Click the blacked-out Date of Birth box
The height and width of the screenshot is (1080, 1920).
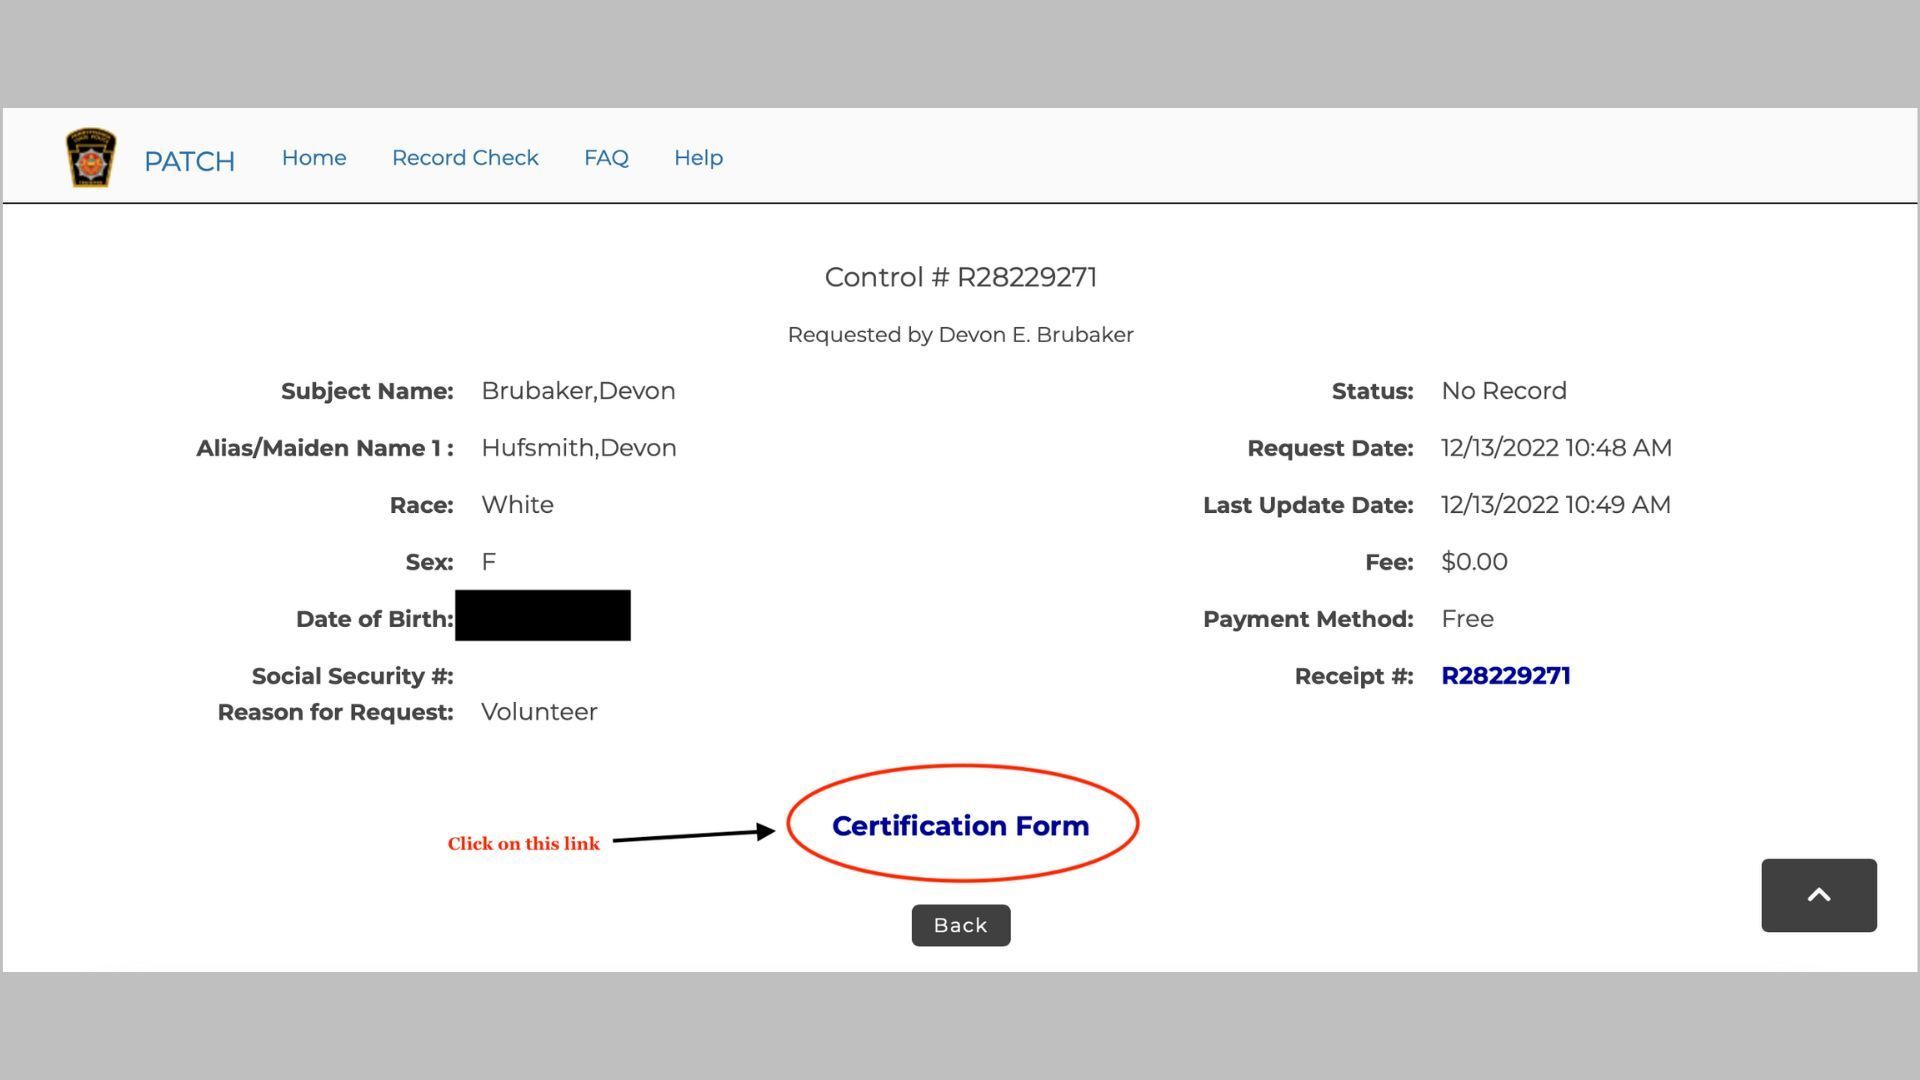543,615
